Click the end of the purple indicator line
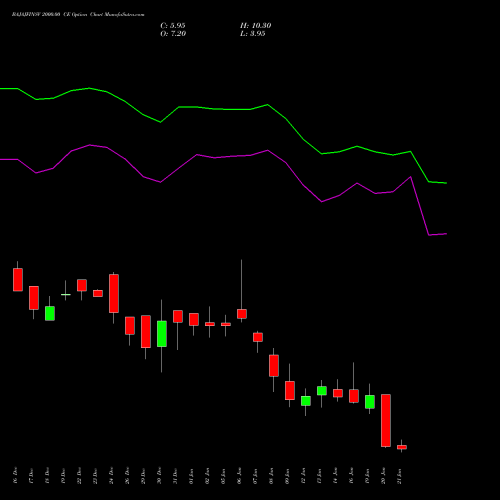The image size is (500, 500). 446,234
